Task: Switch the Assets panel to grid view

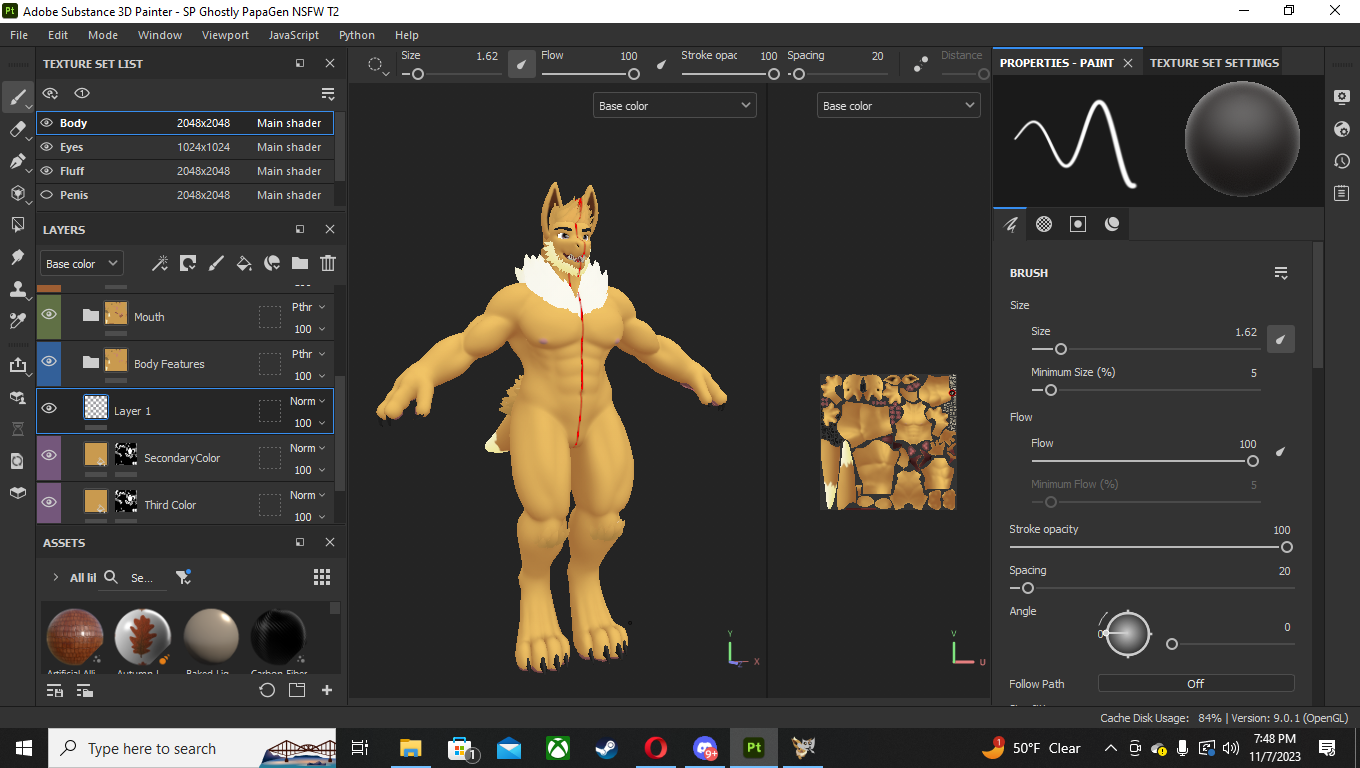Action: click(x=322, y=577)
